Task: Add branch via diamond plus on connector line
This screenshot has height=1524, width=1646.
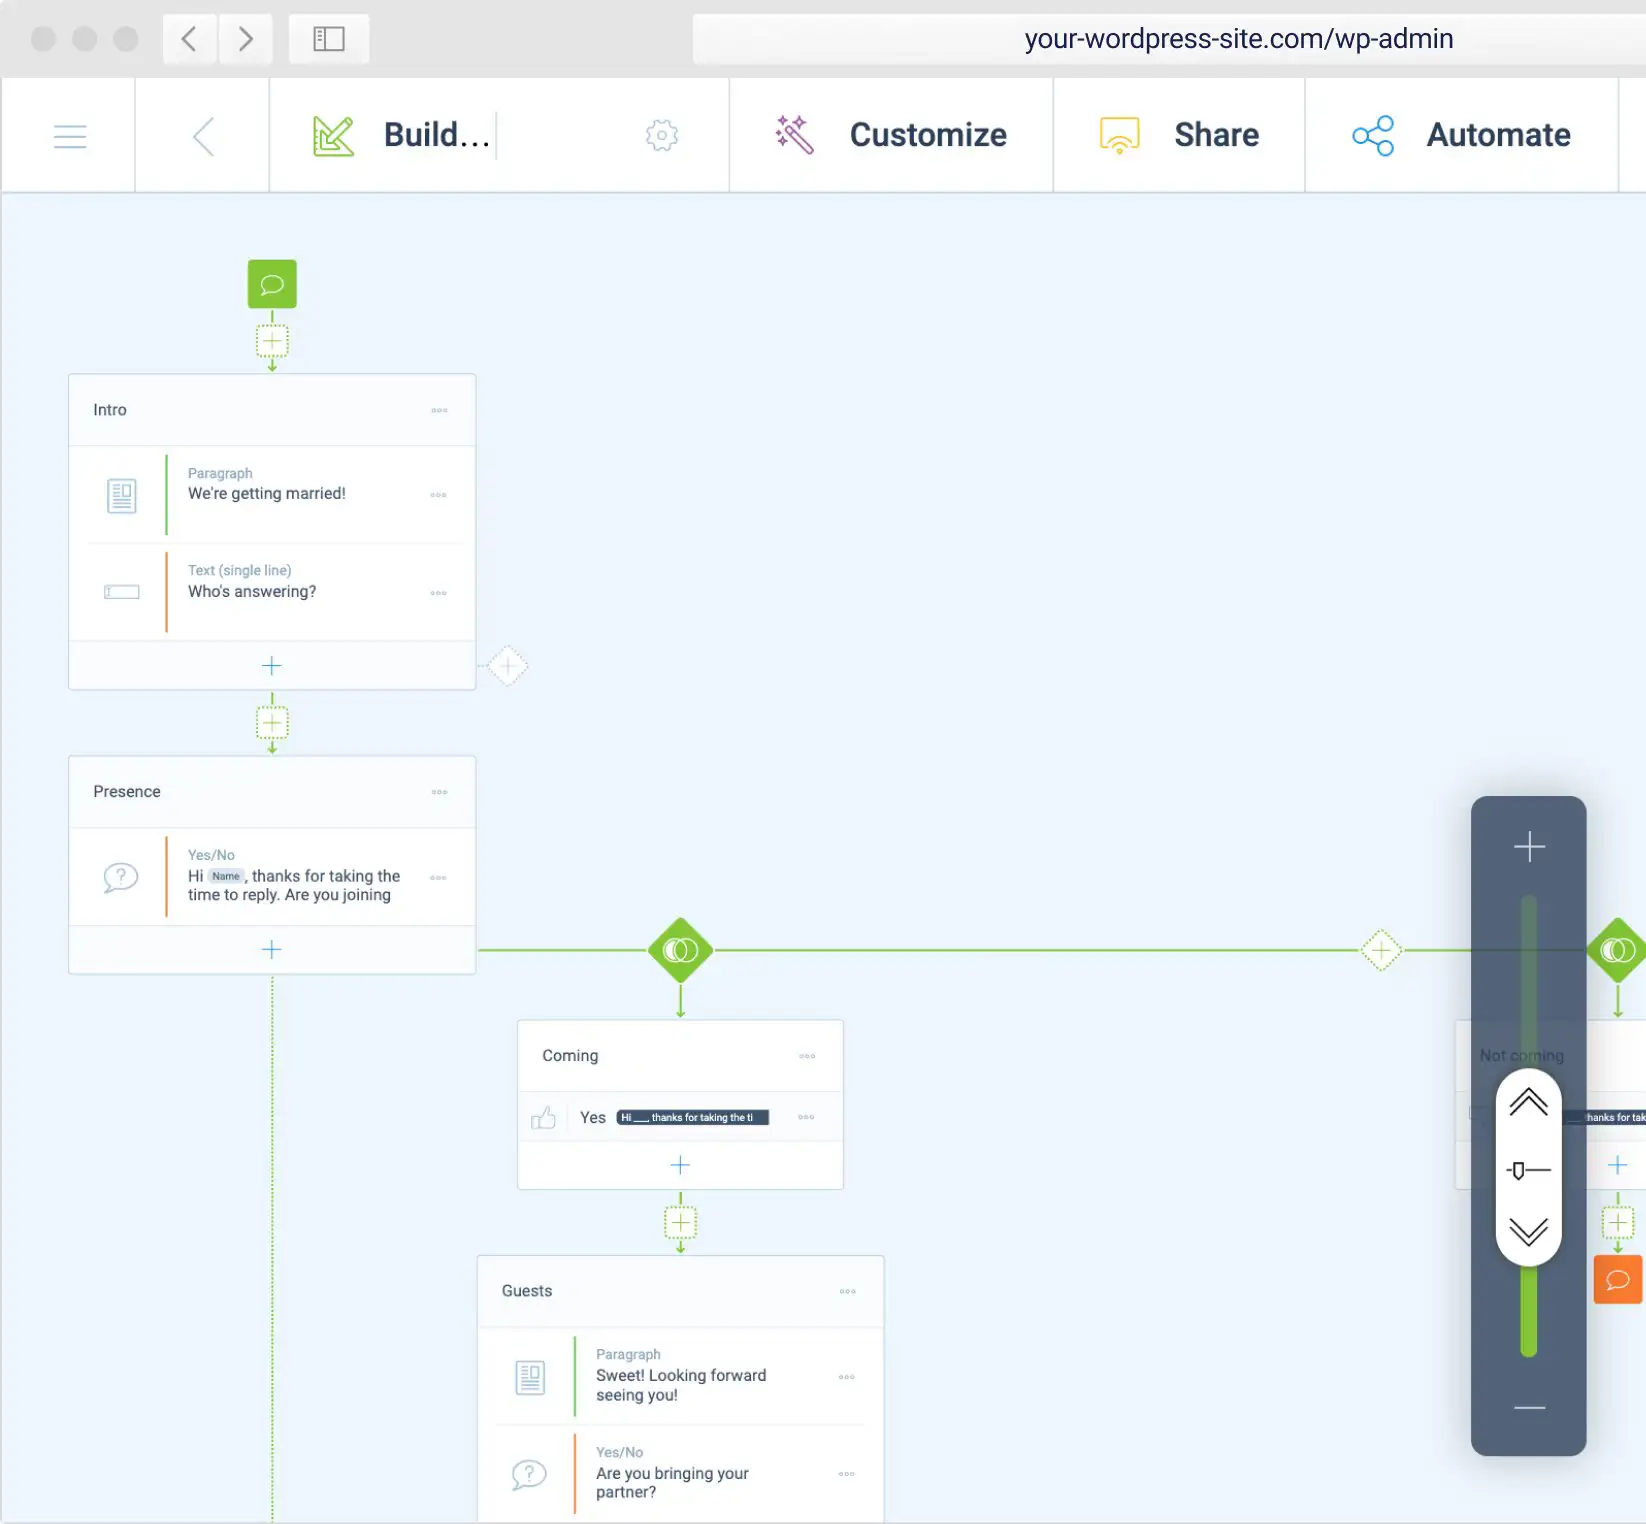Action: [x=1381, y=950]
